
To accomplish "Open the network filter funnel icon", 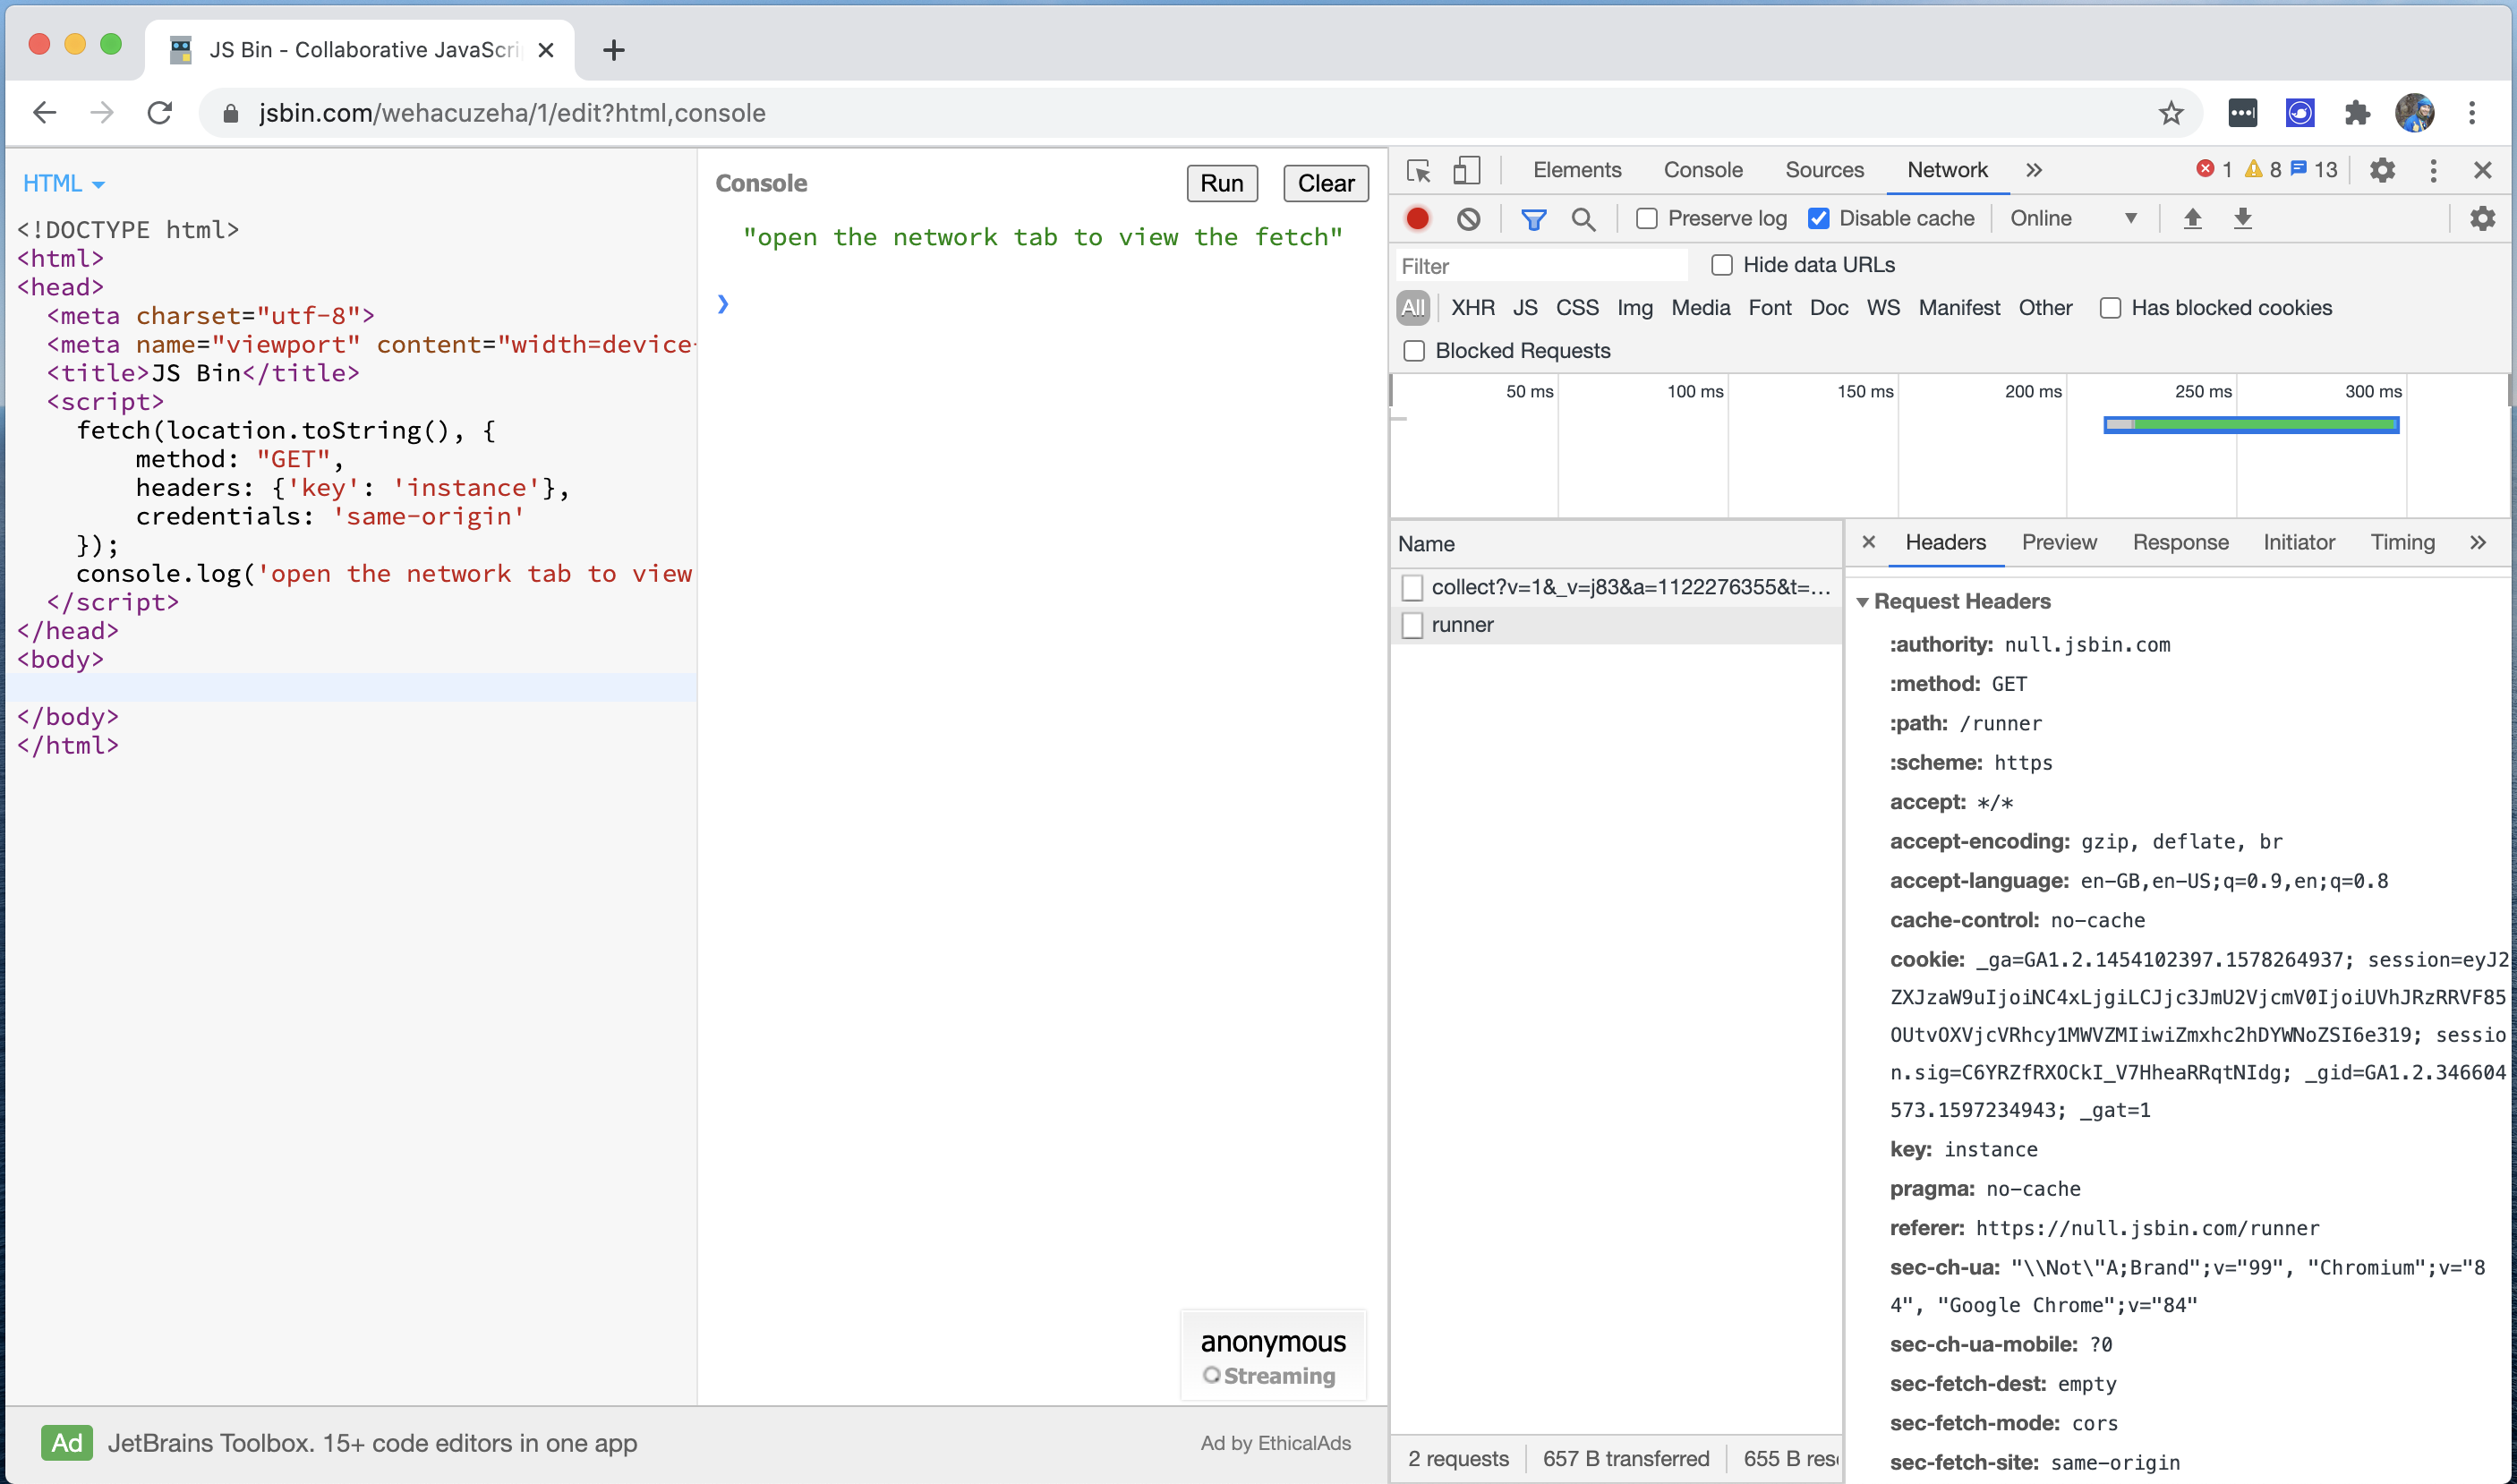I will point(1533,218).
